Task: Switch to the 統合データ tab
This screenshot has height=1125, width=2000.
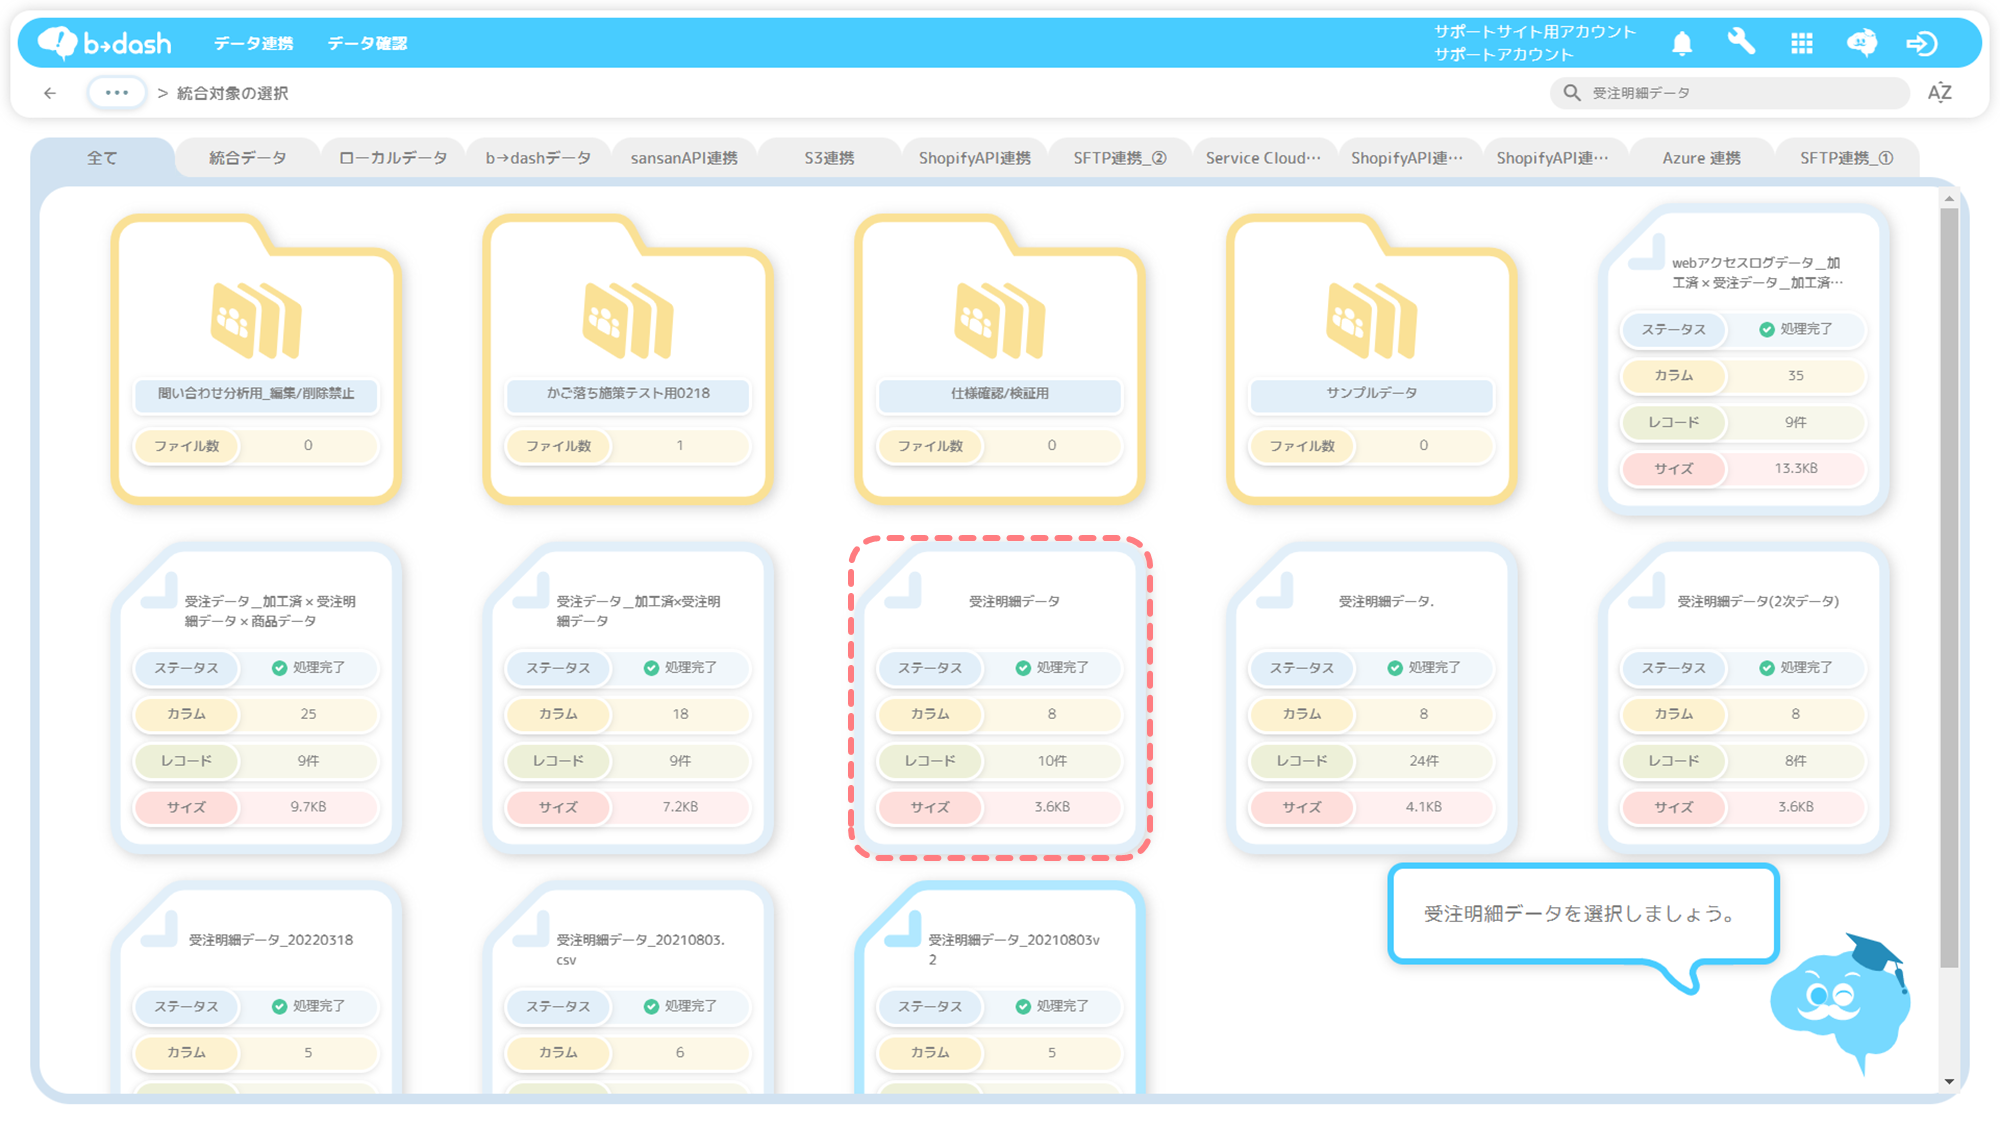Action: (x=247, y=158)
